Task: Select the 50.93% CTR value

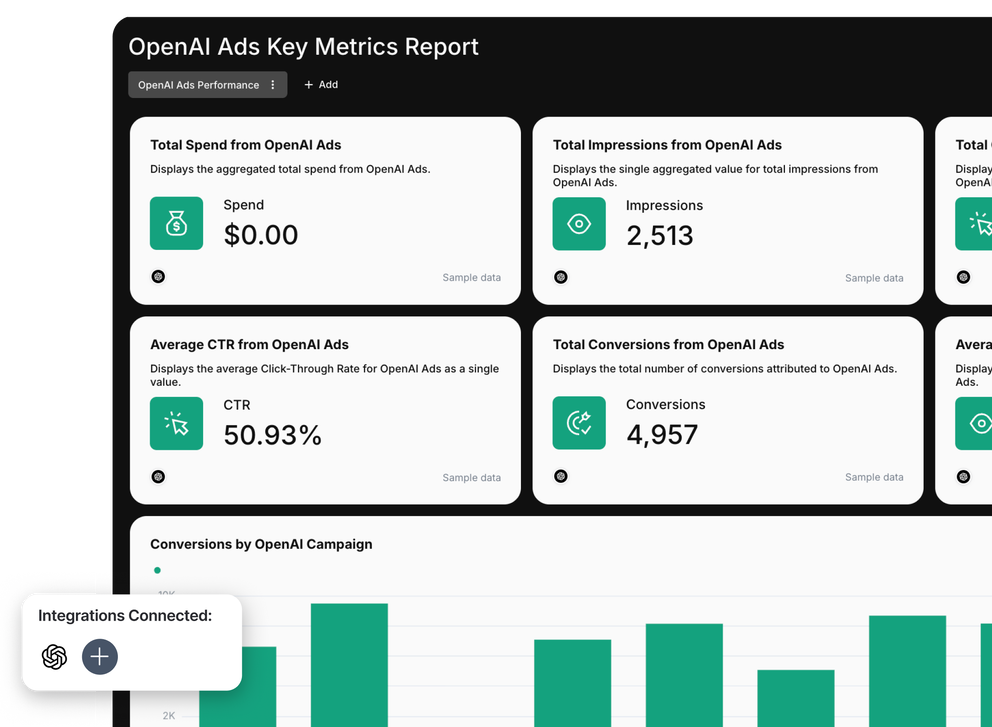Action: tap(273, 435)
